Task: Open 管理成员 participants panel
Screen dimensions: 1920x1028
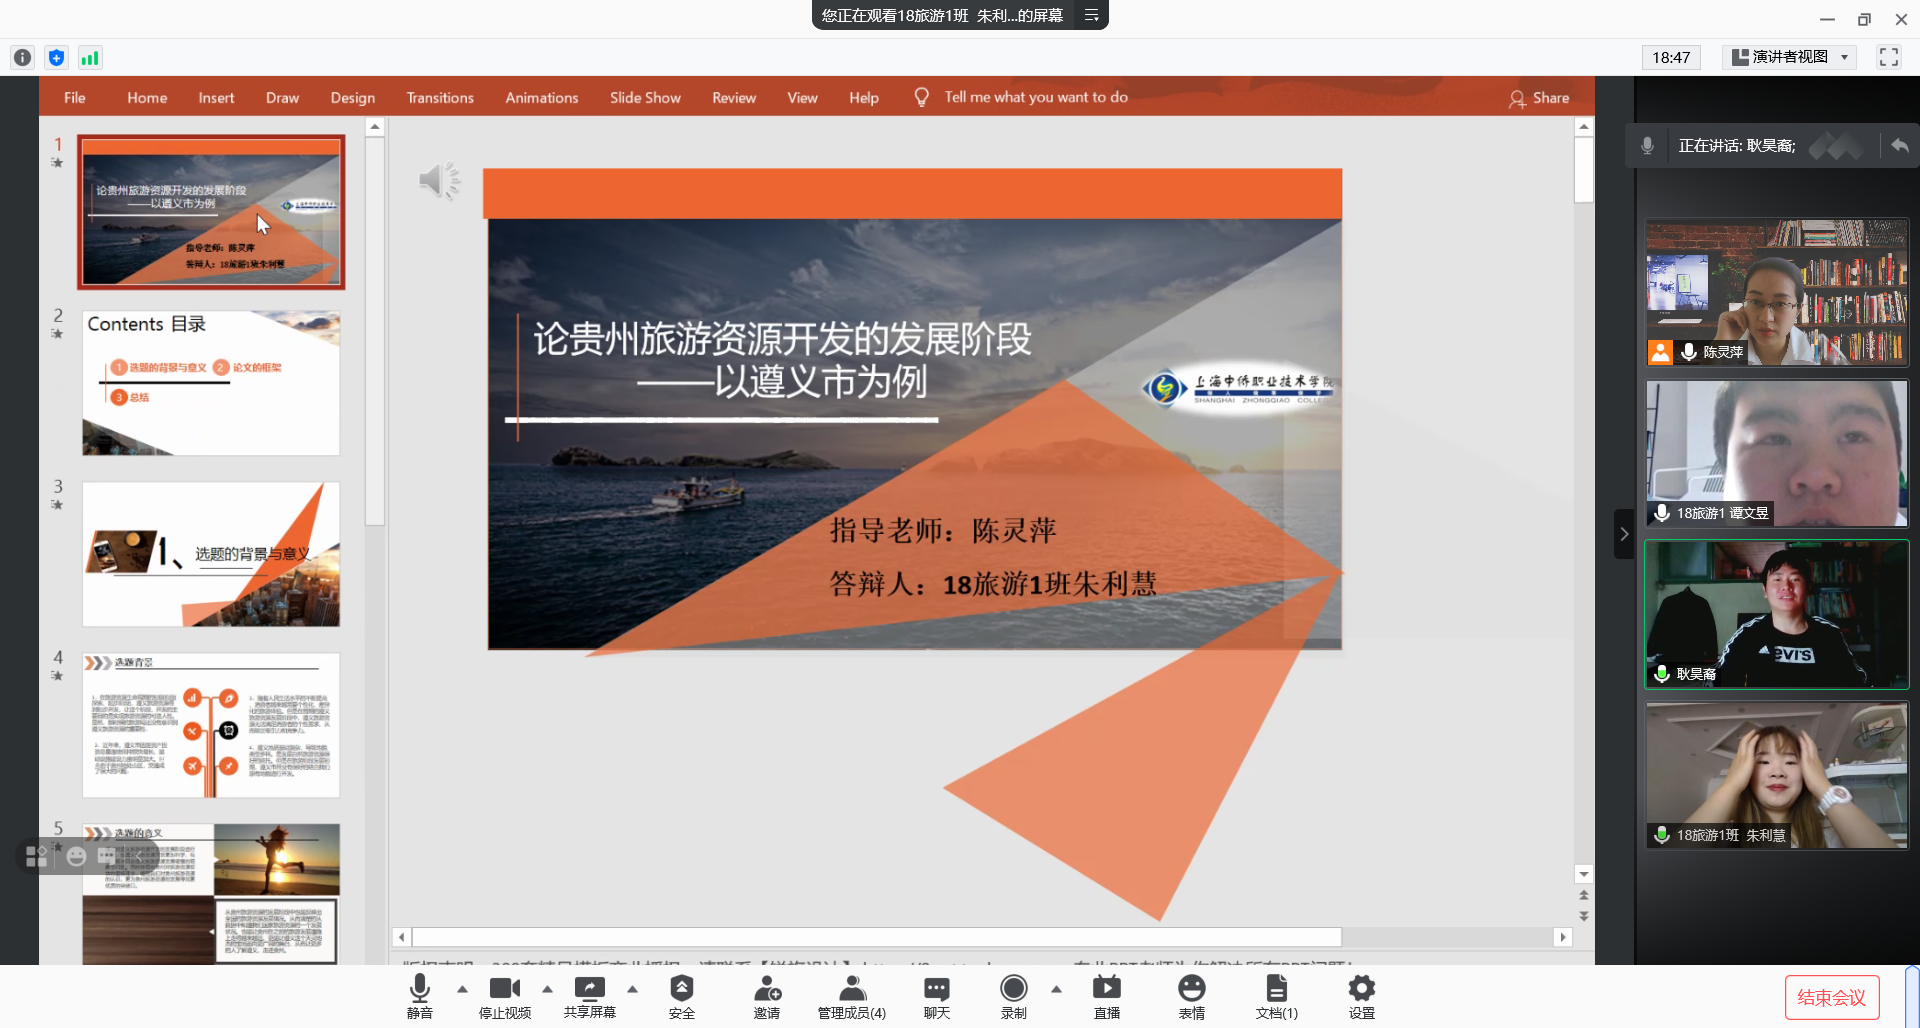Action: pos(852,995)
